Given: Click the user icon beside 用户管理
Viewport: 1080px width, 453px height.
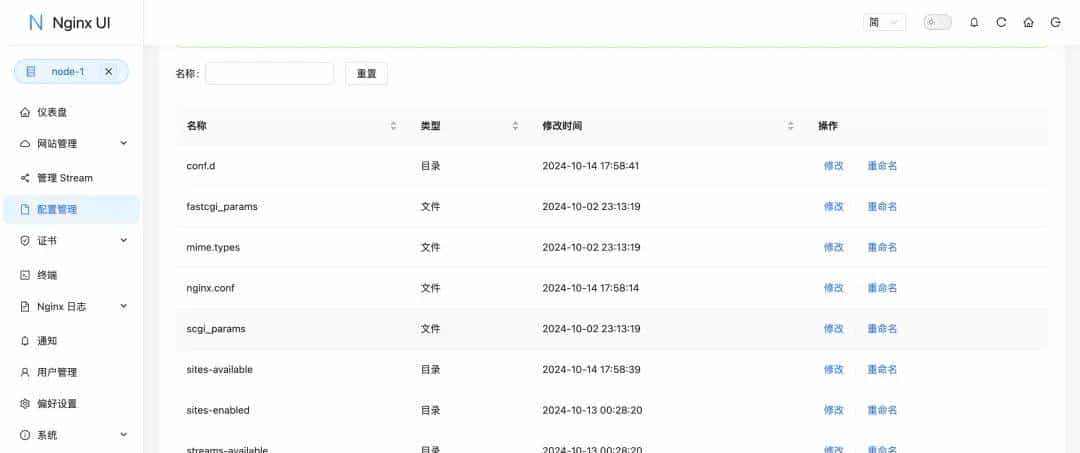Looking at the screenshot, I should tap(25, 372).
